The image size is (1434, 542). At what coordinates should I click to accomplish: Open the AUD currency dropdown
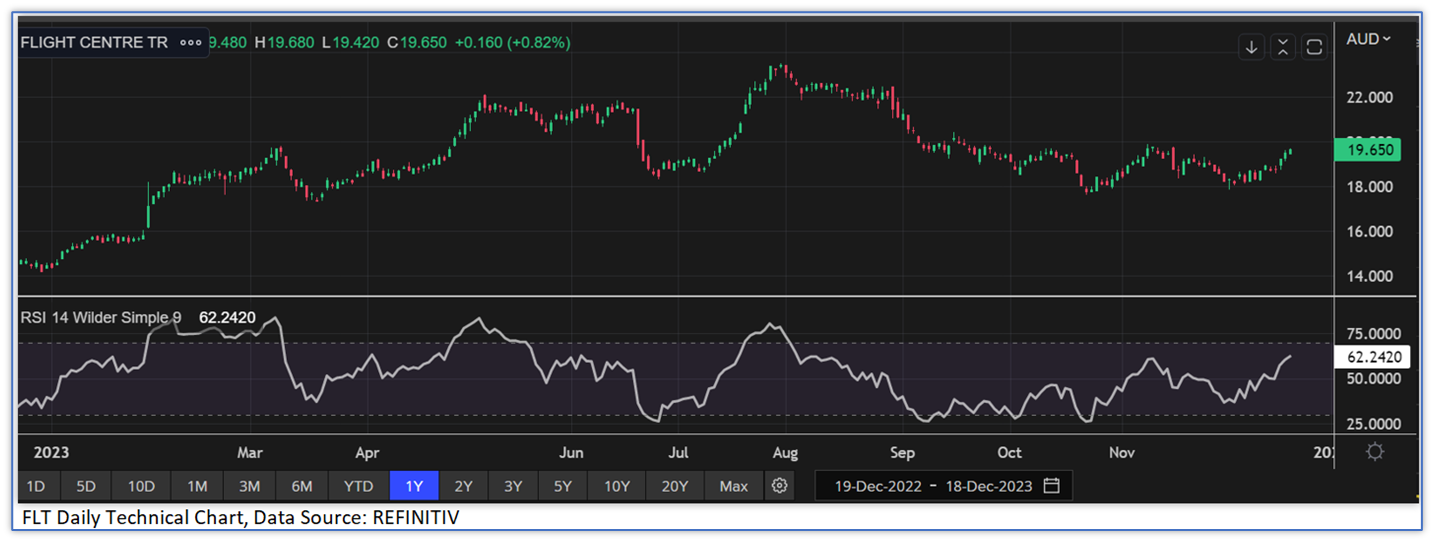click(1368, 39)
